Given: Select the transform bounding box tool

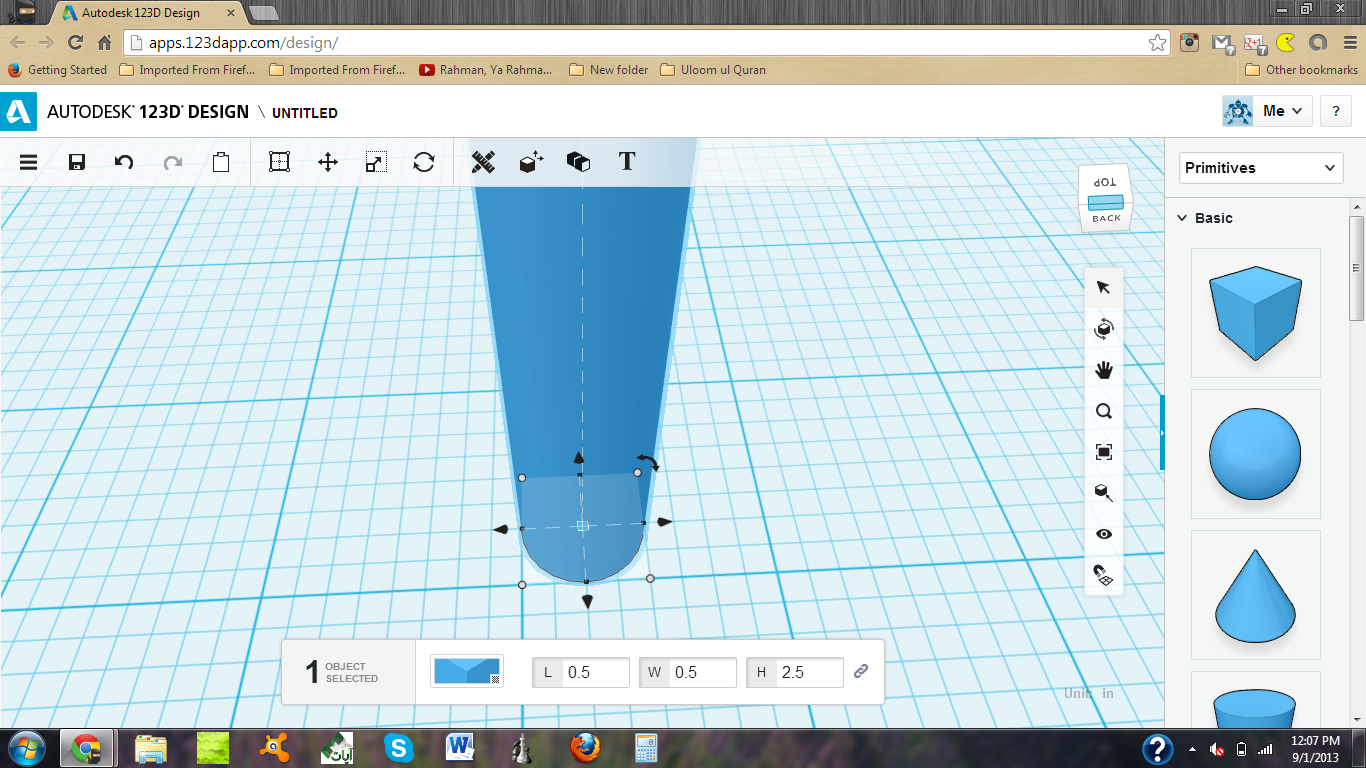Looking at the screenshot, I should [x=279, y=162].
